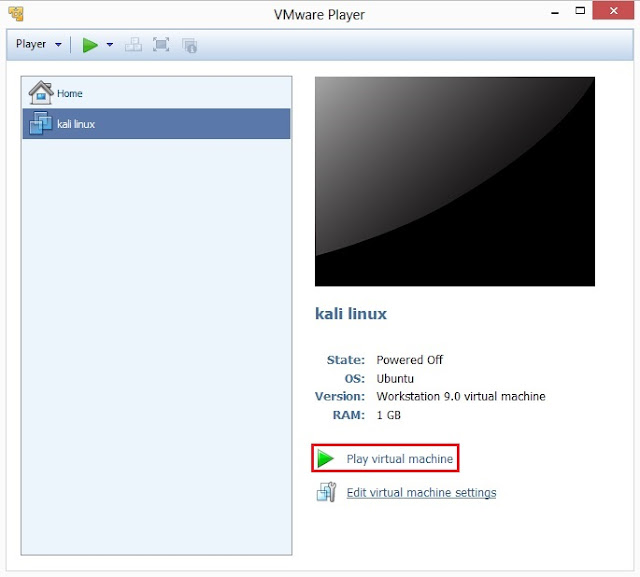Click the 'Powered Off' state value
640x577 pixels.
pos(409,360)
